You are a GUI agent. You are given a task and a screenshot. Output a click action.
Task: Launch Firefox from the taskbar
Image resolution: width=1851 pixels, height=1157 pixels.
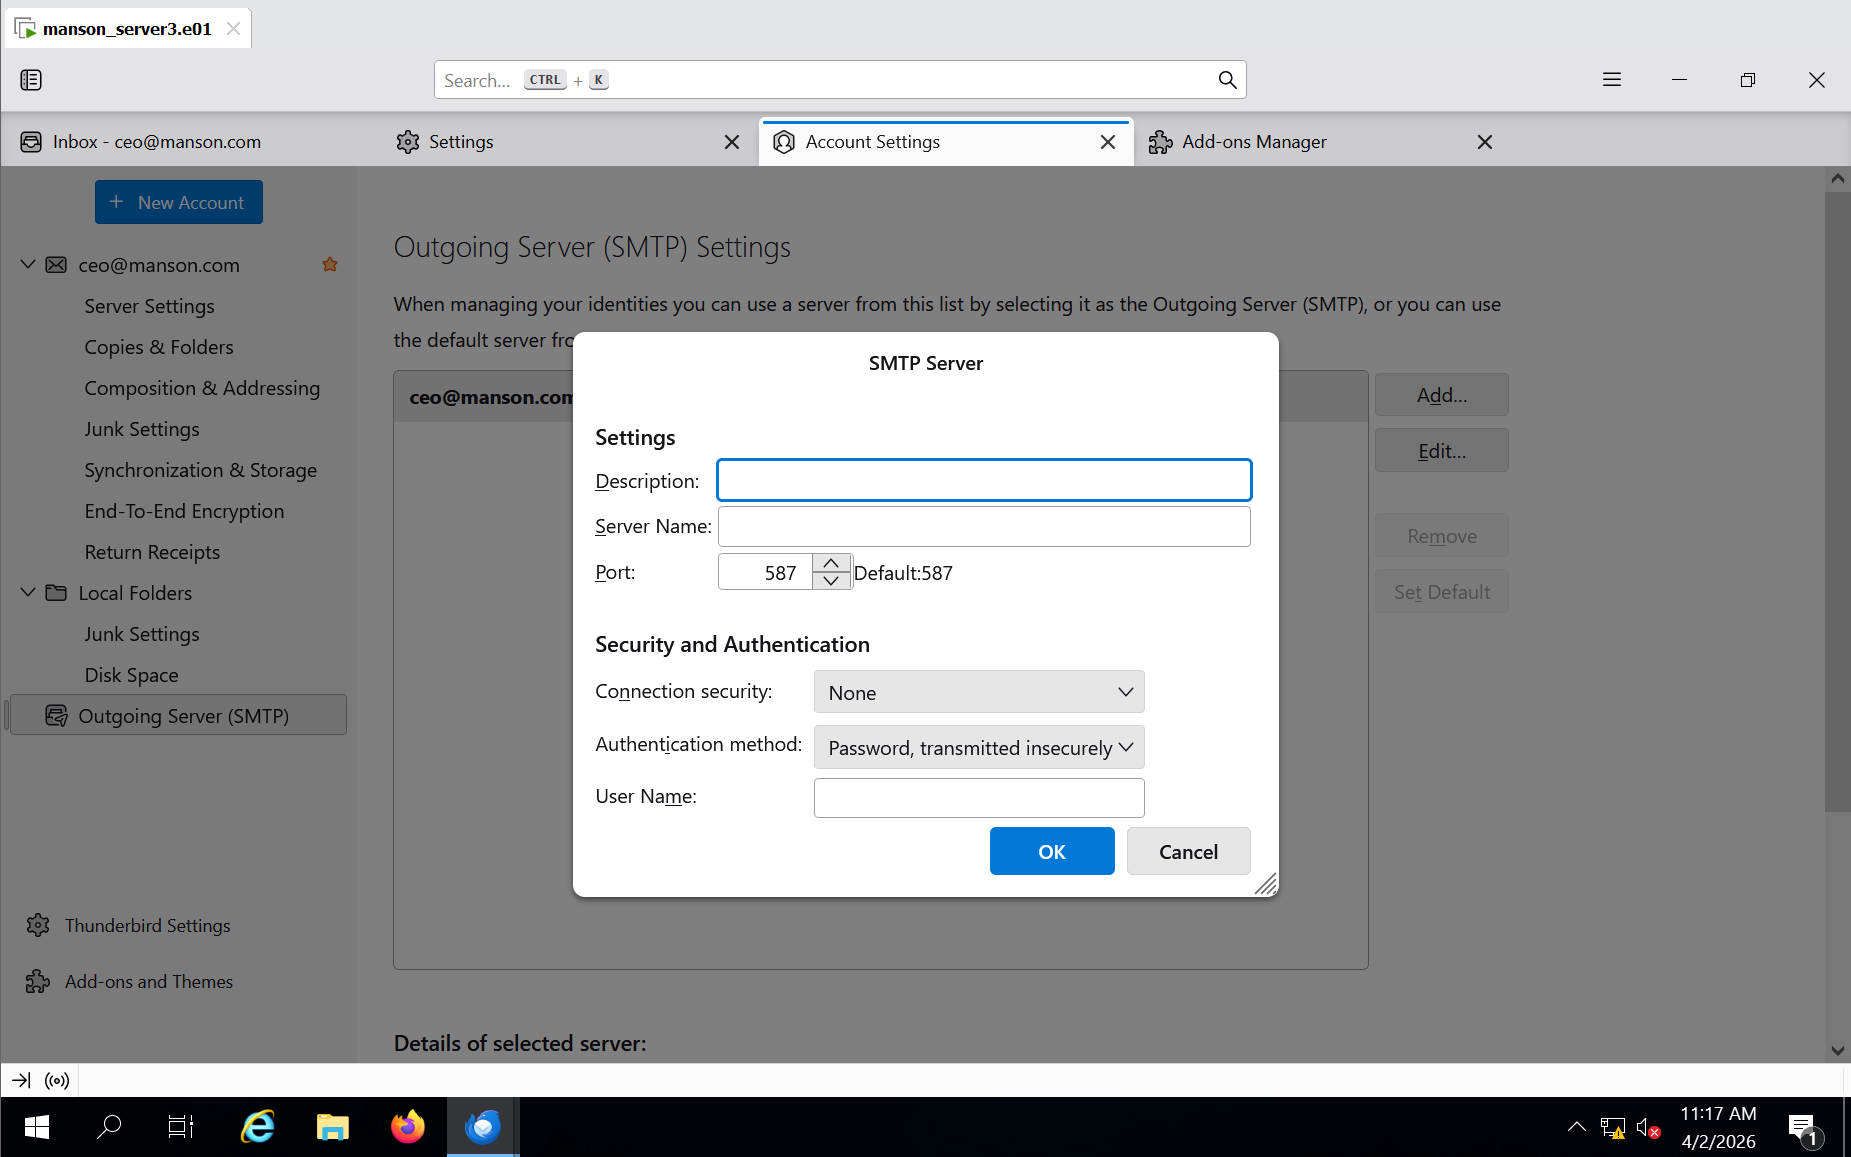click(407, 1127)
